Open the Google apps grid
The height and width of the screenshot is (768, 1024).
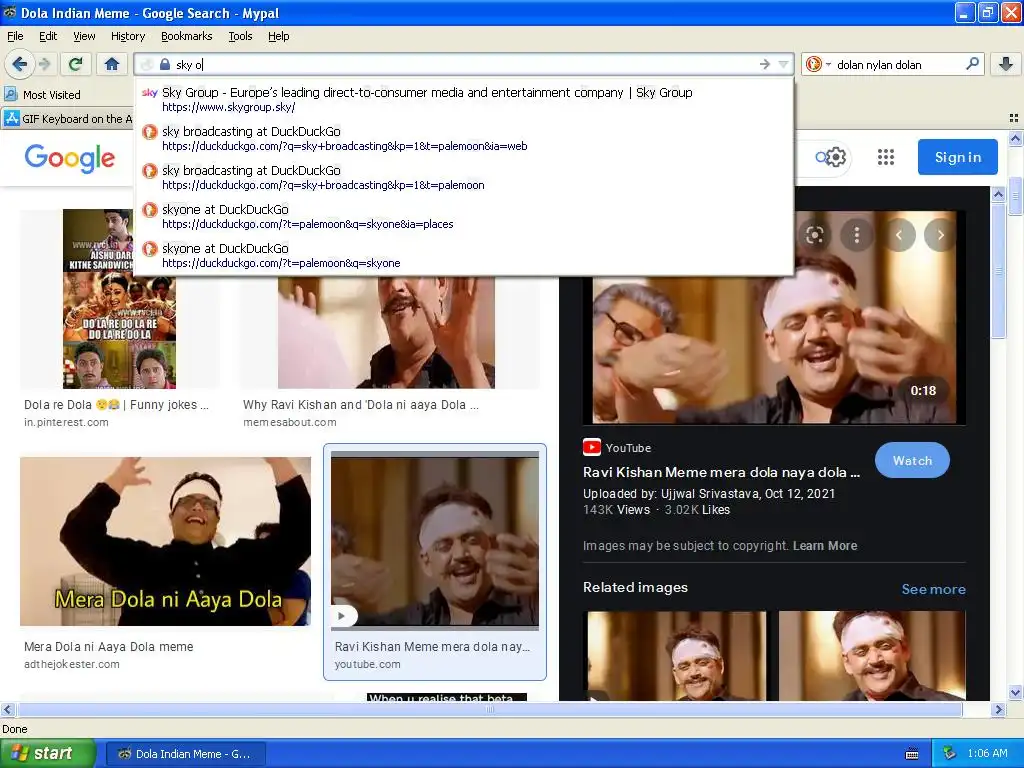tap(886, 157)
